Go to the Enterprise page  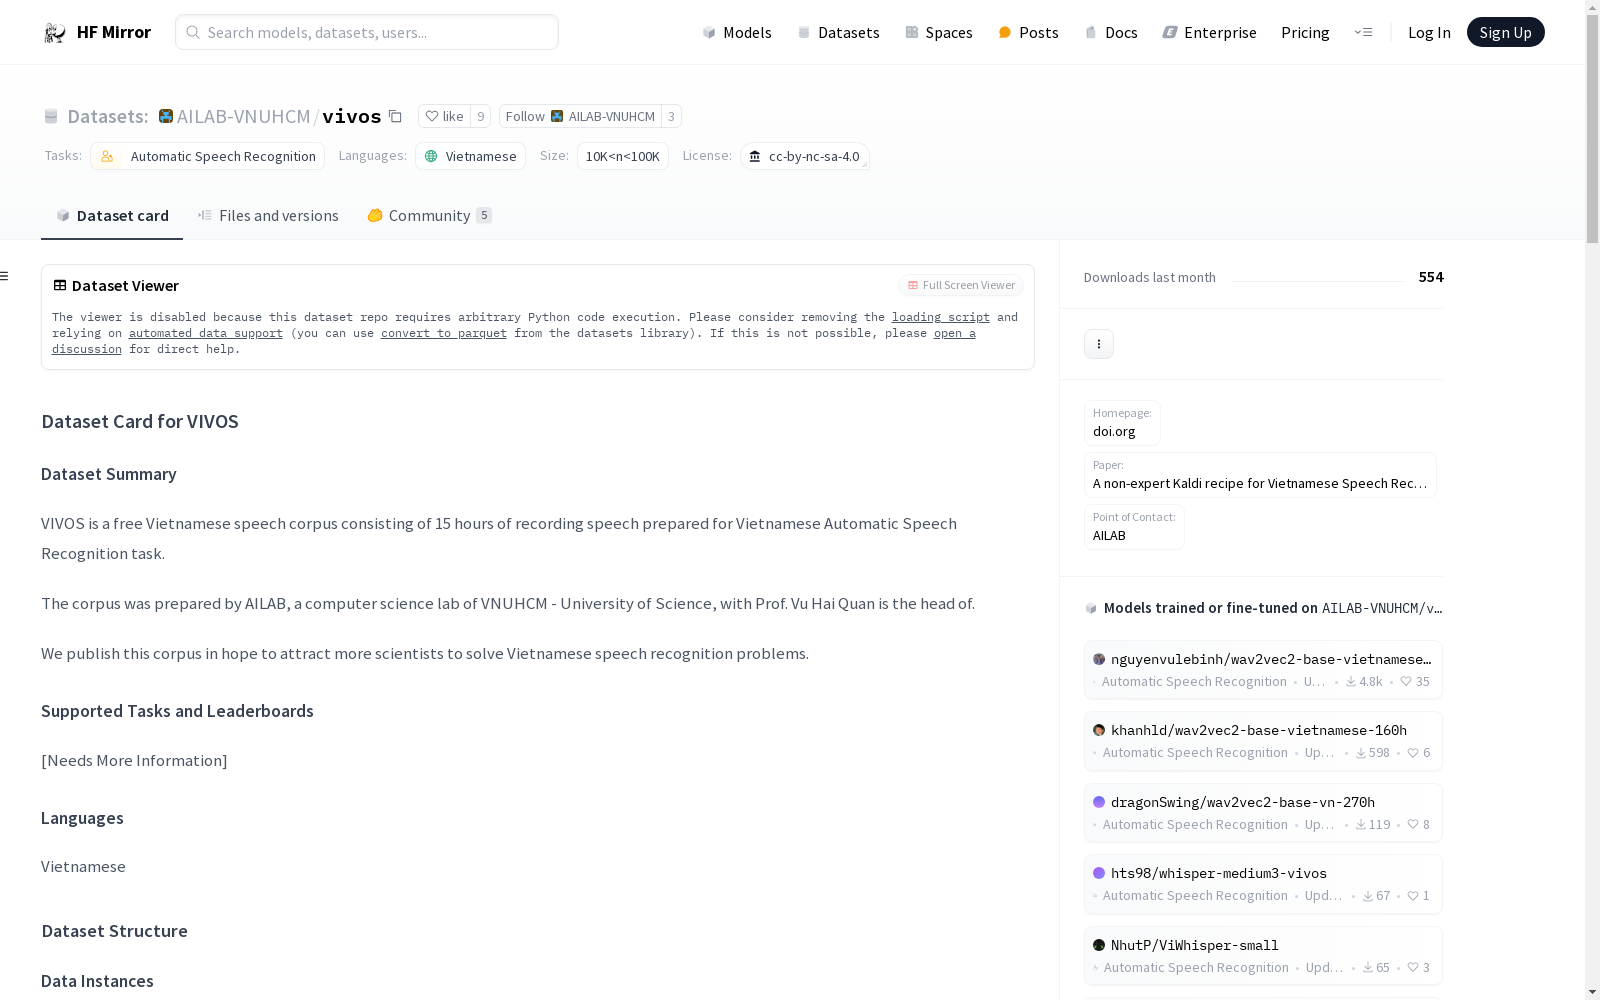tap(1209, 32)
